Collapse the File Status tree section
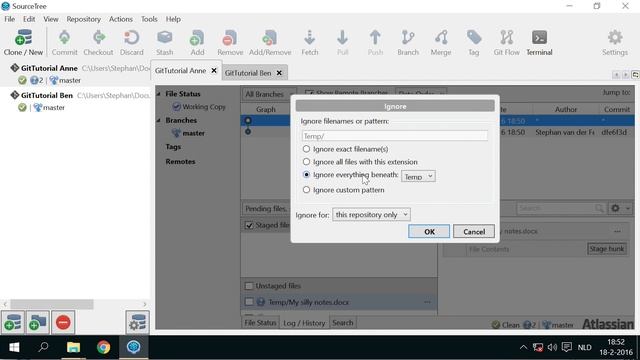Viewport: 640px width, 360px height. 158,94
